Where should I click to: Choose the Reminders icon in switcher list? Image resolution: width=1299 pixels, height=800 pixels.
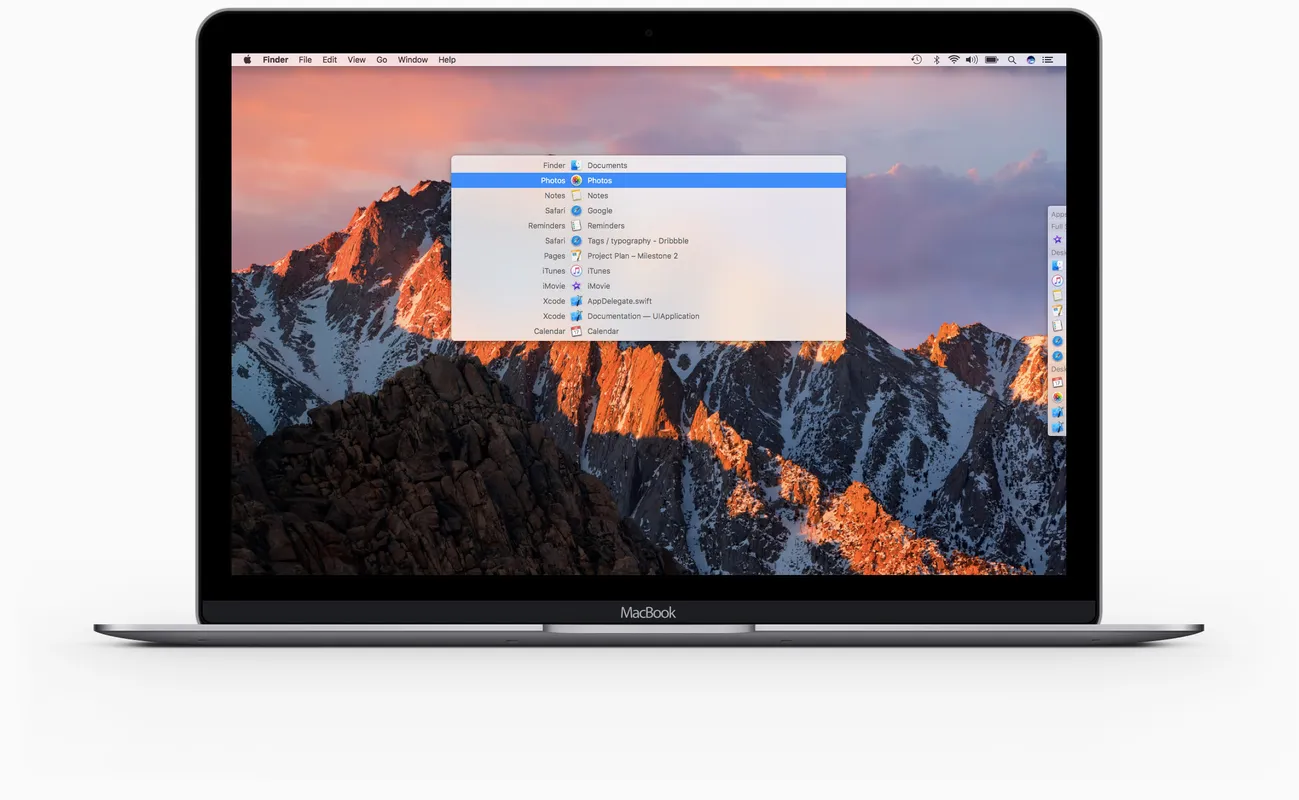click(x=576, y=226)
